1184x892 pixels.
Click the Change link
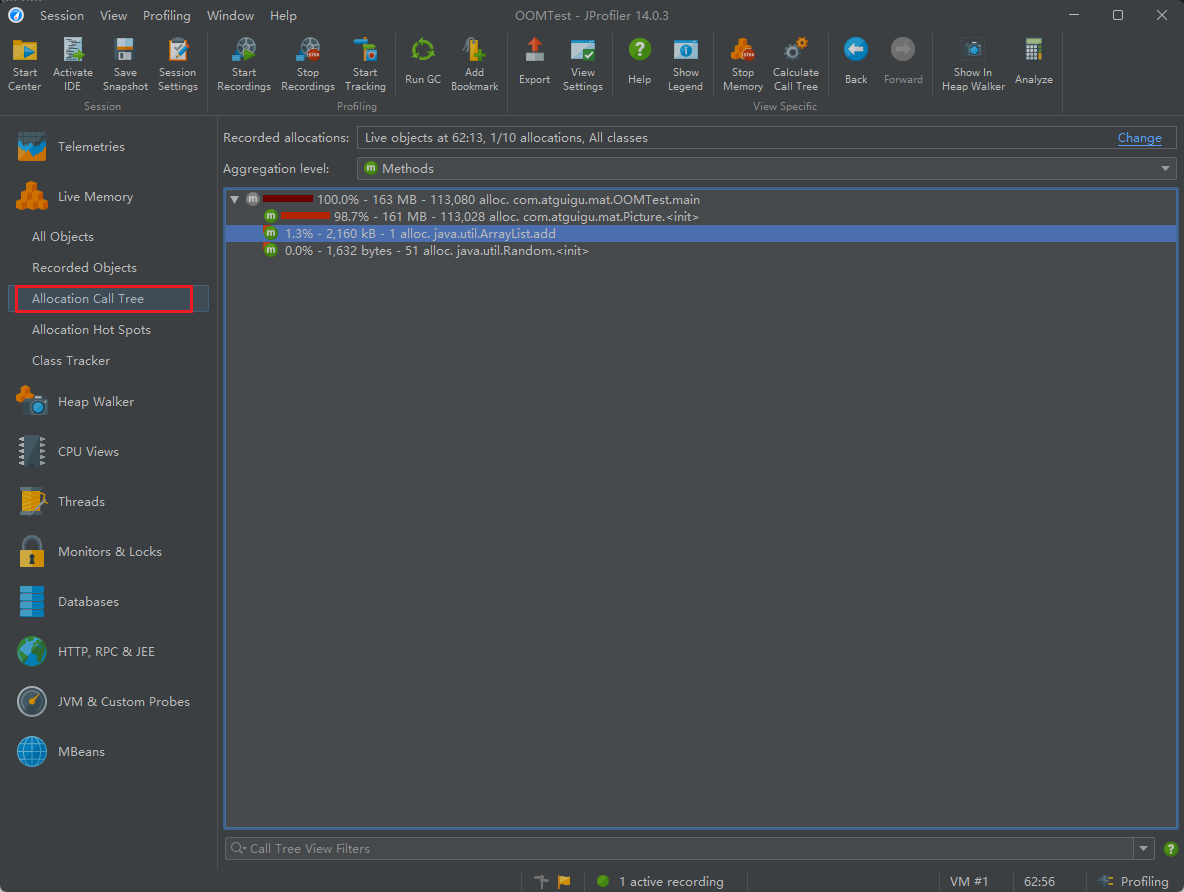point(1139,137)
